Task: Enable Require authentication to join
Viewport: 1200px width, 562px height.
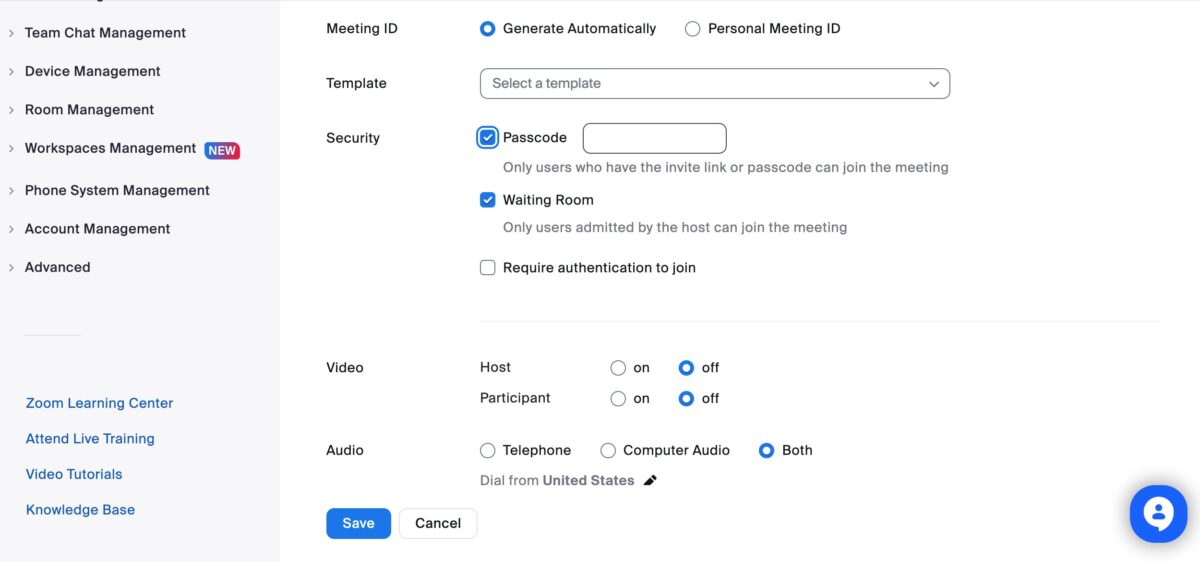Action: [x=488, y=268]
